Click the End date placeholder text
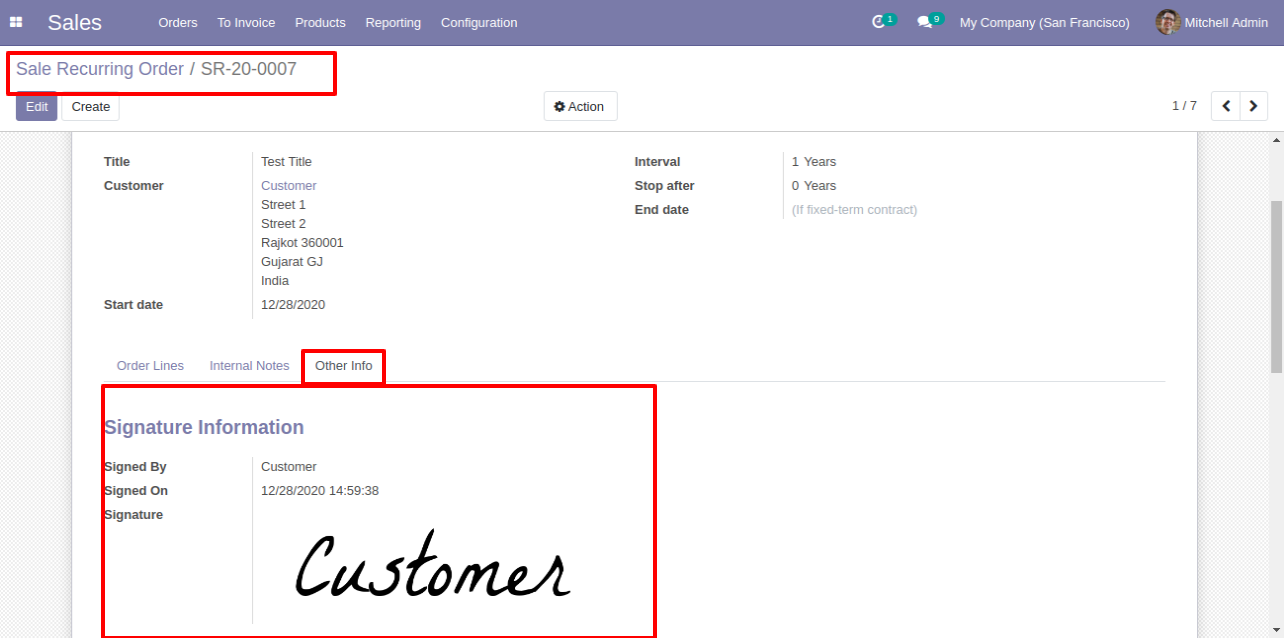Viewport: 1284px width, 638px height. pos(854,210)
